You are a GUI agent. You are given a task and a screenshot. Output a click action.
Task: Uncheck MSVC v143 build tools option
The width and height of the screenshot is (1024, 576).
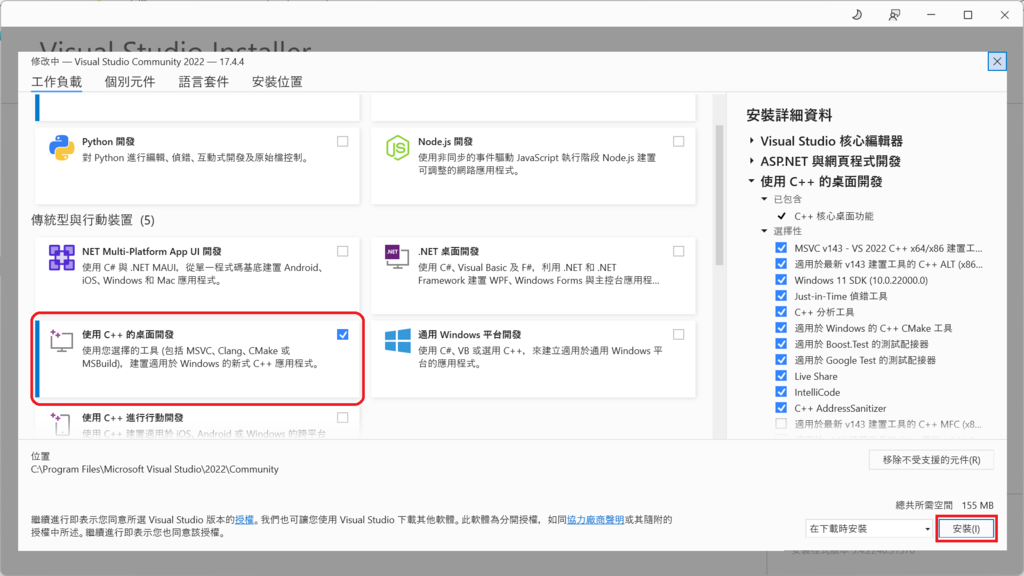coord(781,248)
